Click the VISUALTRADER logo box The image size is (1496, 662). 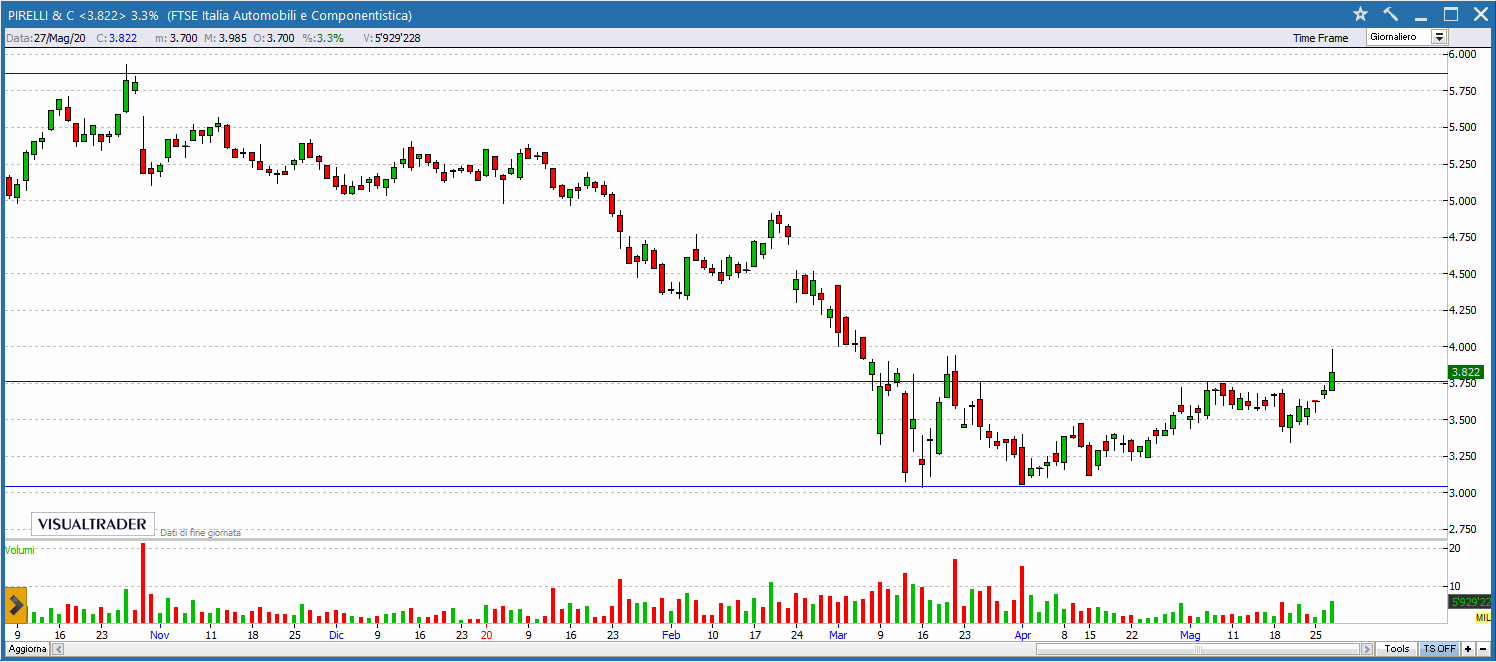(x=93, y=524)
